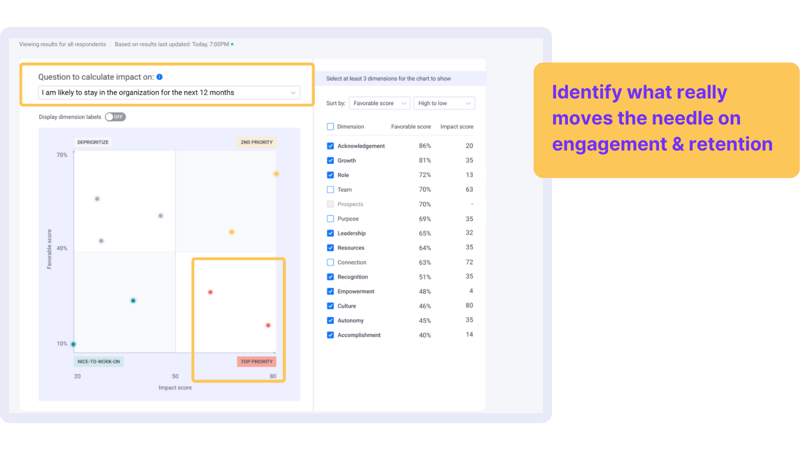Uncheck the Leadership checkbox
The height and width of the screenshot is (450, 800).
coord(330,233)
